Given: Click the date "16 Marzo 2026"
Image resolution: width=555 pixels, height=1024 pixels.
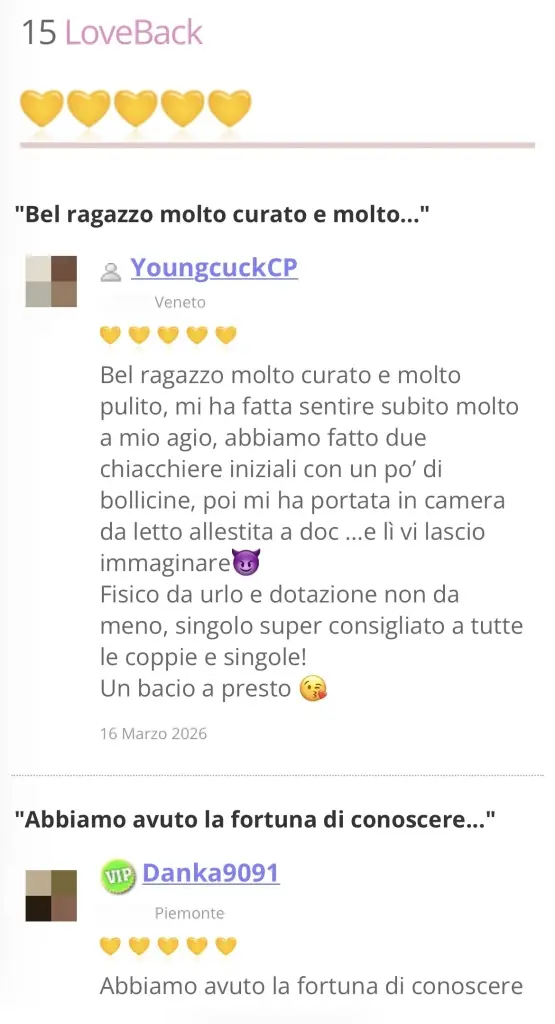Looking at the screenshot, I should tap(153, 733).
